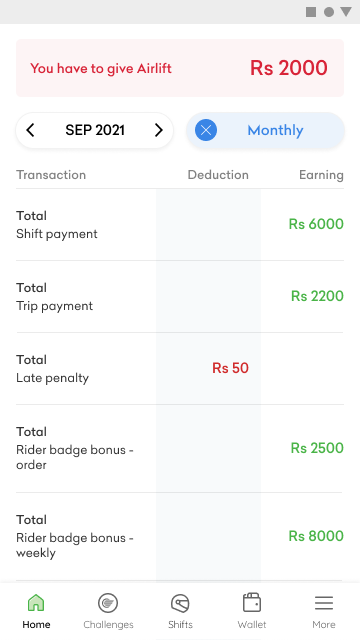360x640 pixels.
Task: Clear the Monthly filter with X icon
Action: [x=206, y=130]
